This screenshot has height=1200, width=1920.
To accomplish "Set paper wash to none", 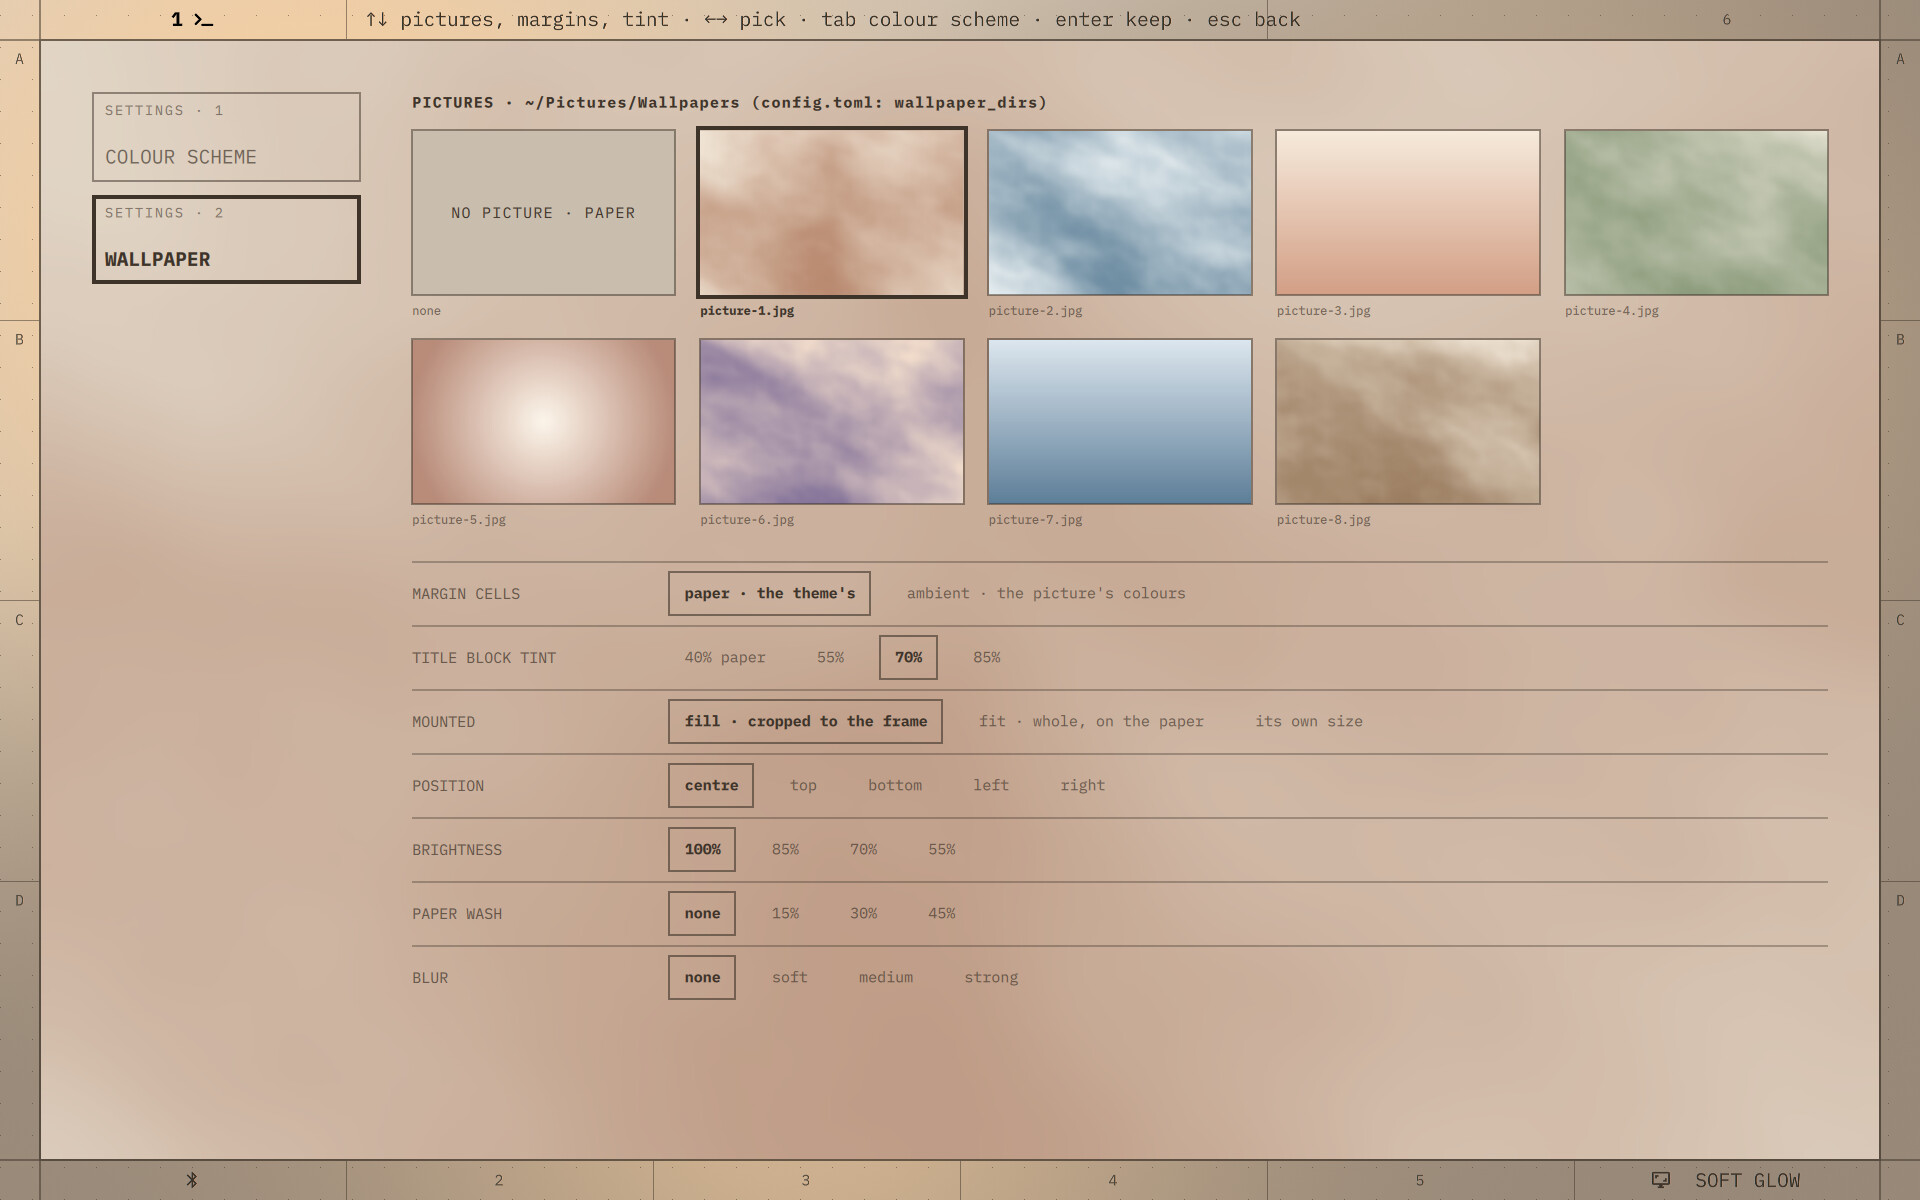I will tap(702, 913).
